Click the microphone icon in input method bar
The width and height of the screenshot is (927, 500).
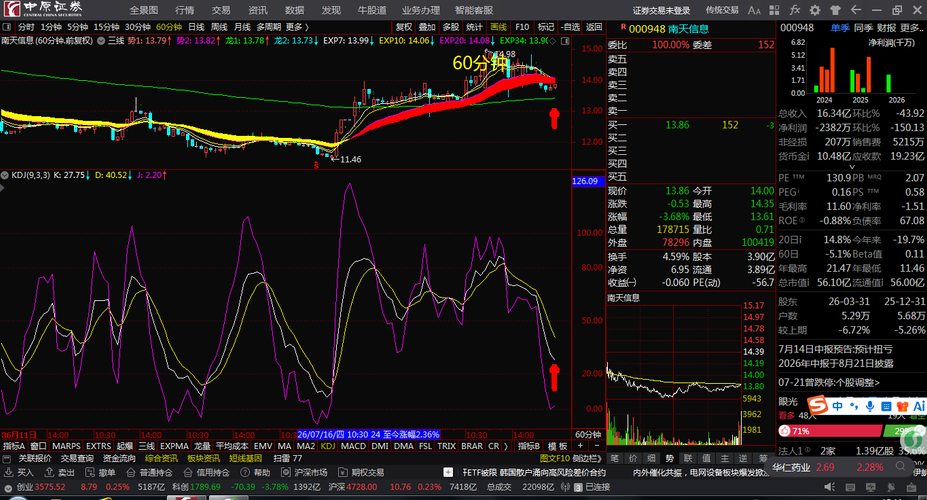click(870, 406)
